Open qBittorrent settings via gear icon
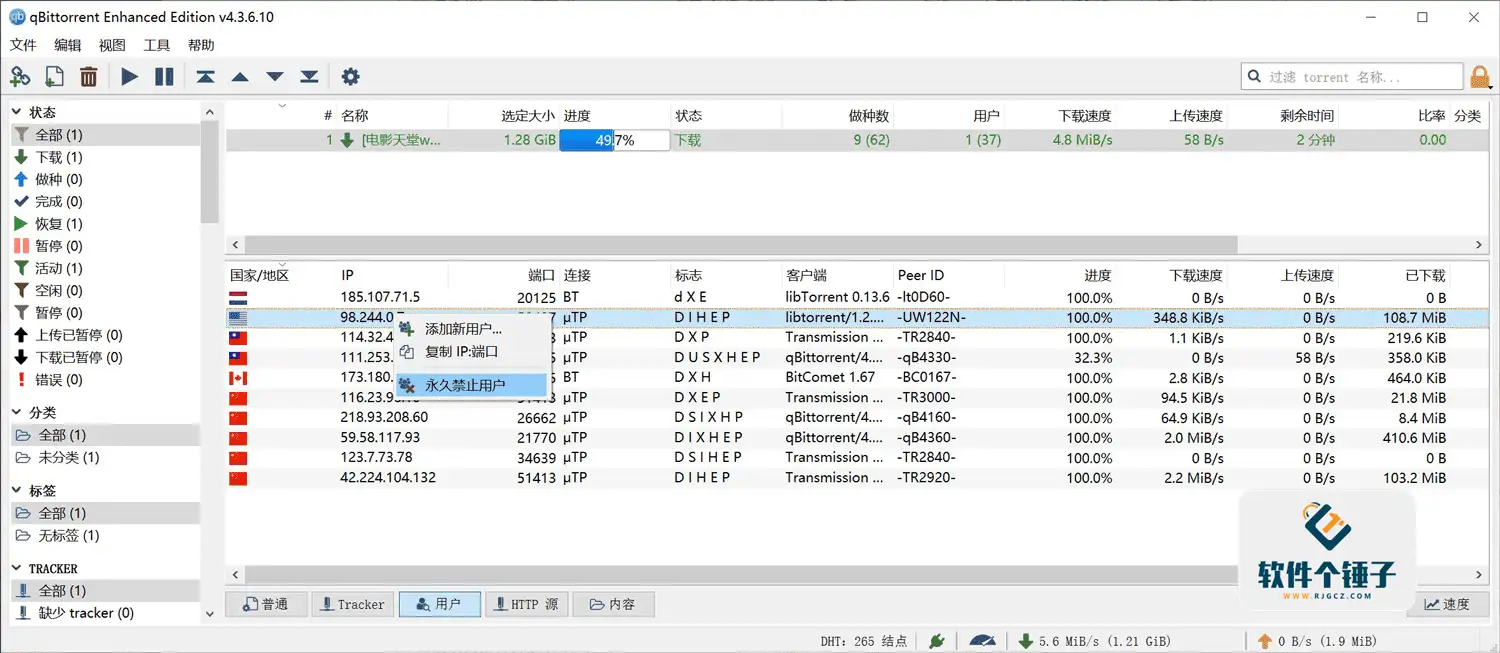 click(349, 76)
